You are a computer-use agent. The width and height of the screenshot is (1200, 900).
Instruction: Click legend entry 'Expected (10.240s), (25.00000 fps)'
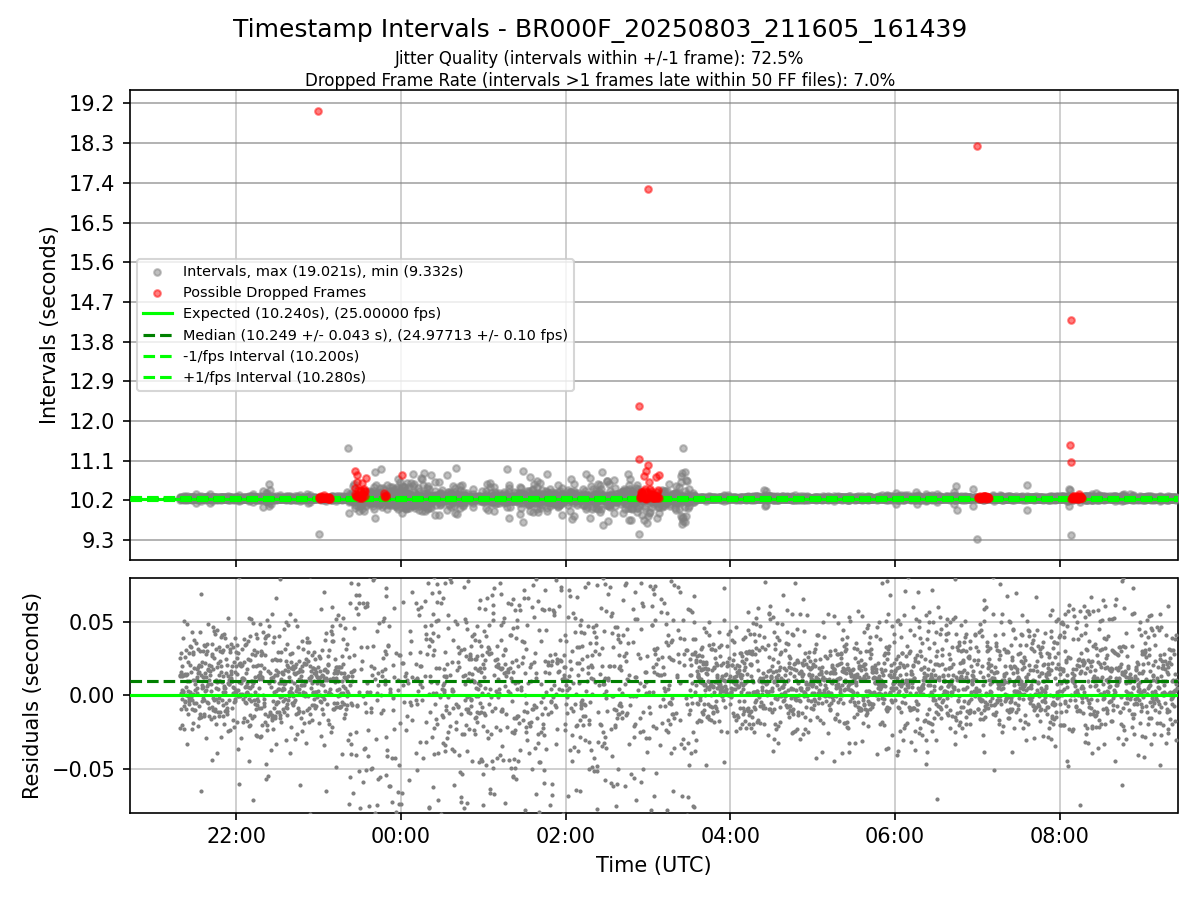pos(312,313)
